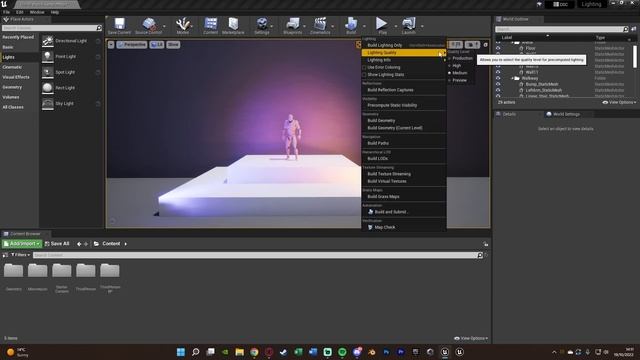Image resolution: width=640 pixels, height=360 pixels.
Task: Open World Outliner View Options dropdown
Action: [x=619, y=102]
